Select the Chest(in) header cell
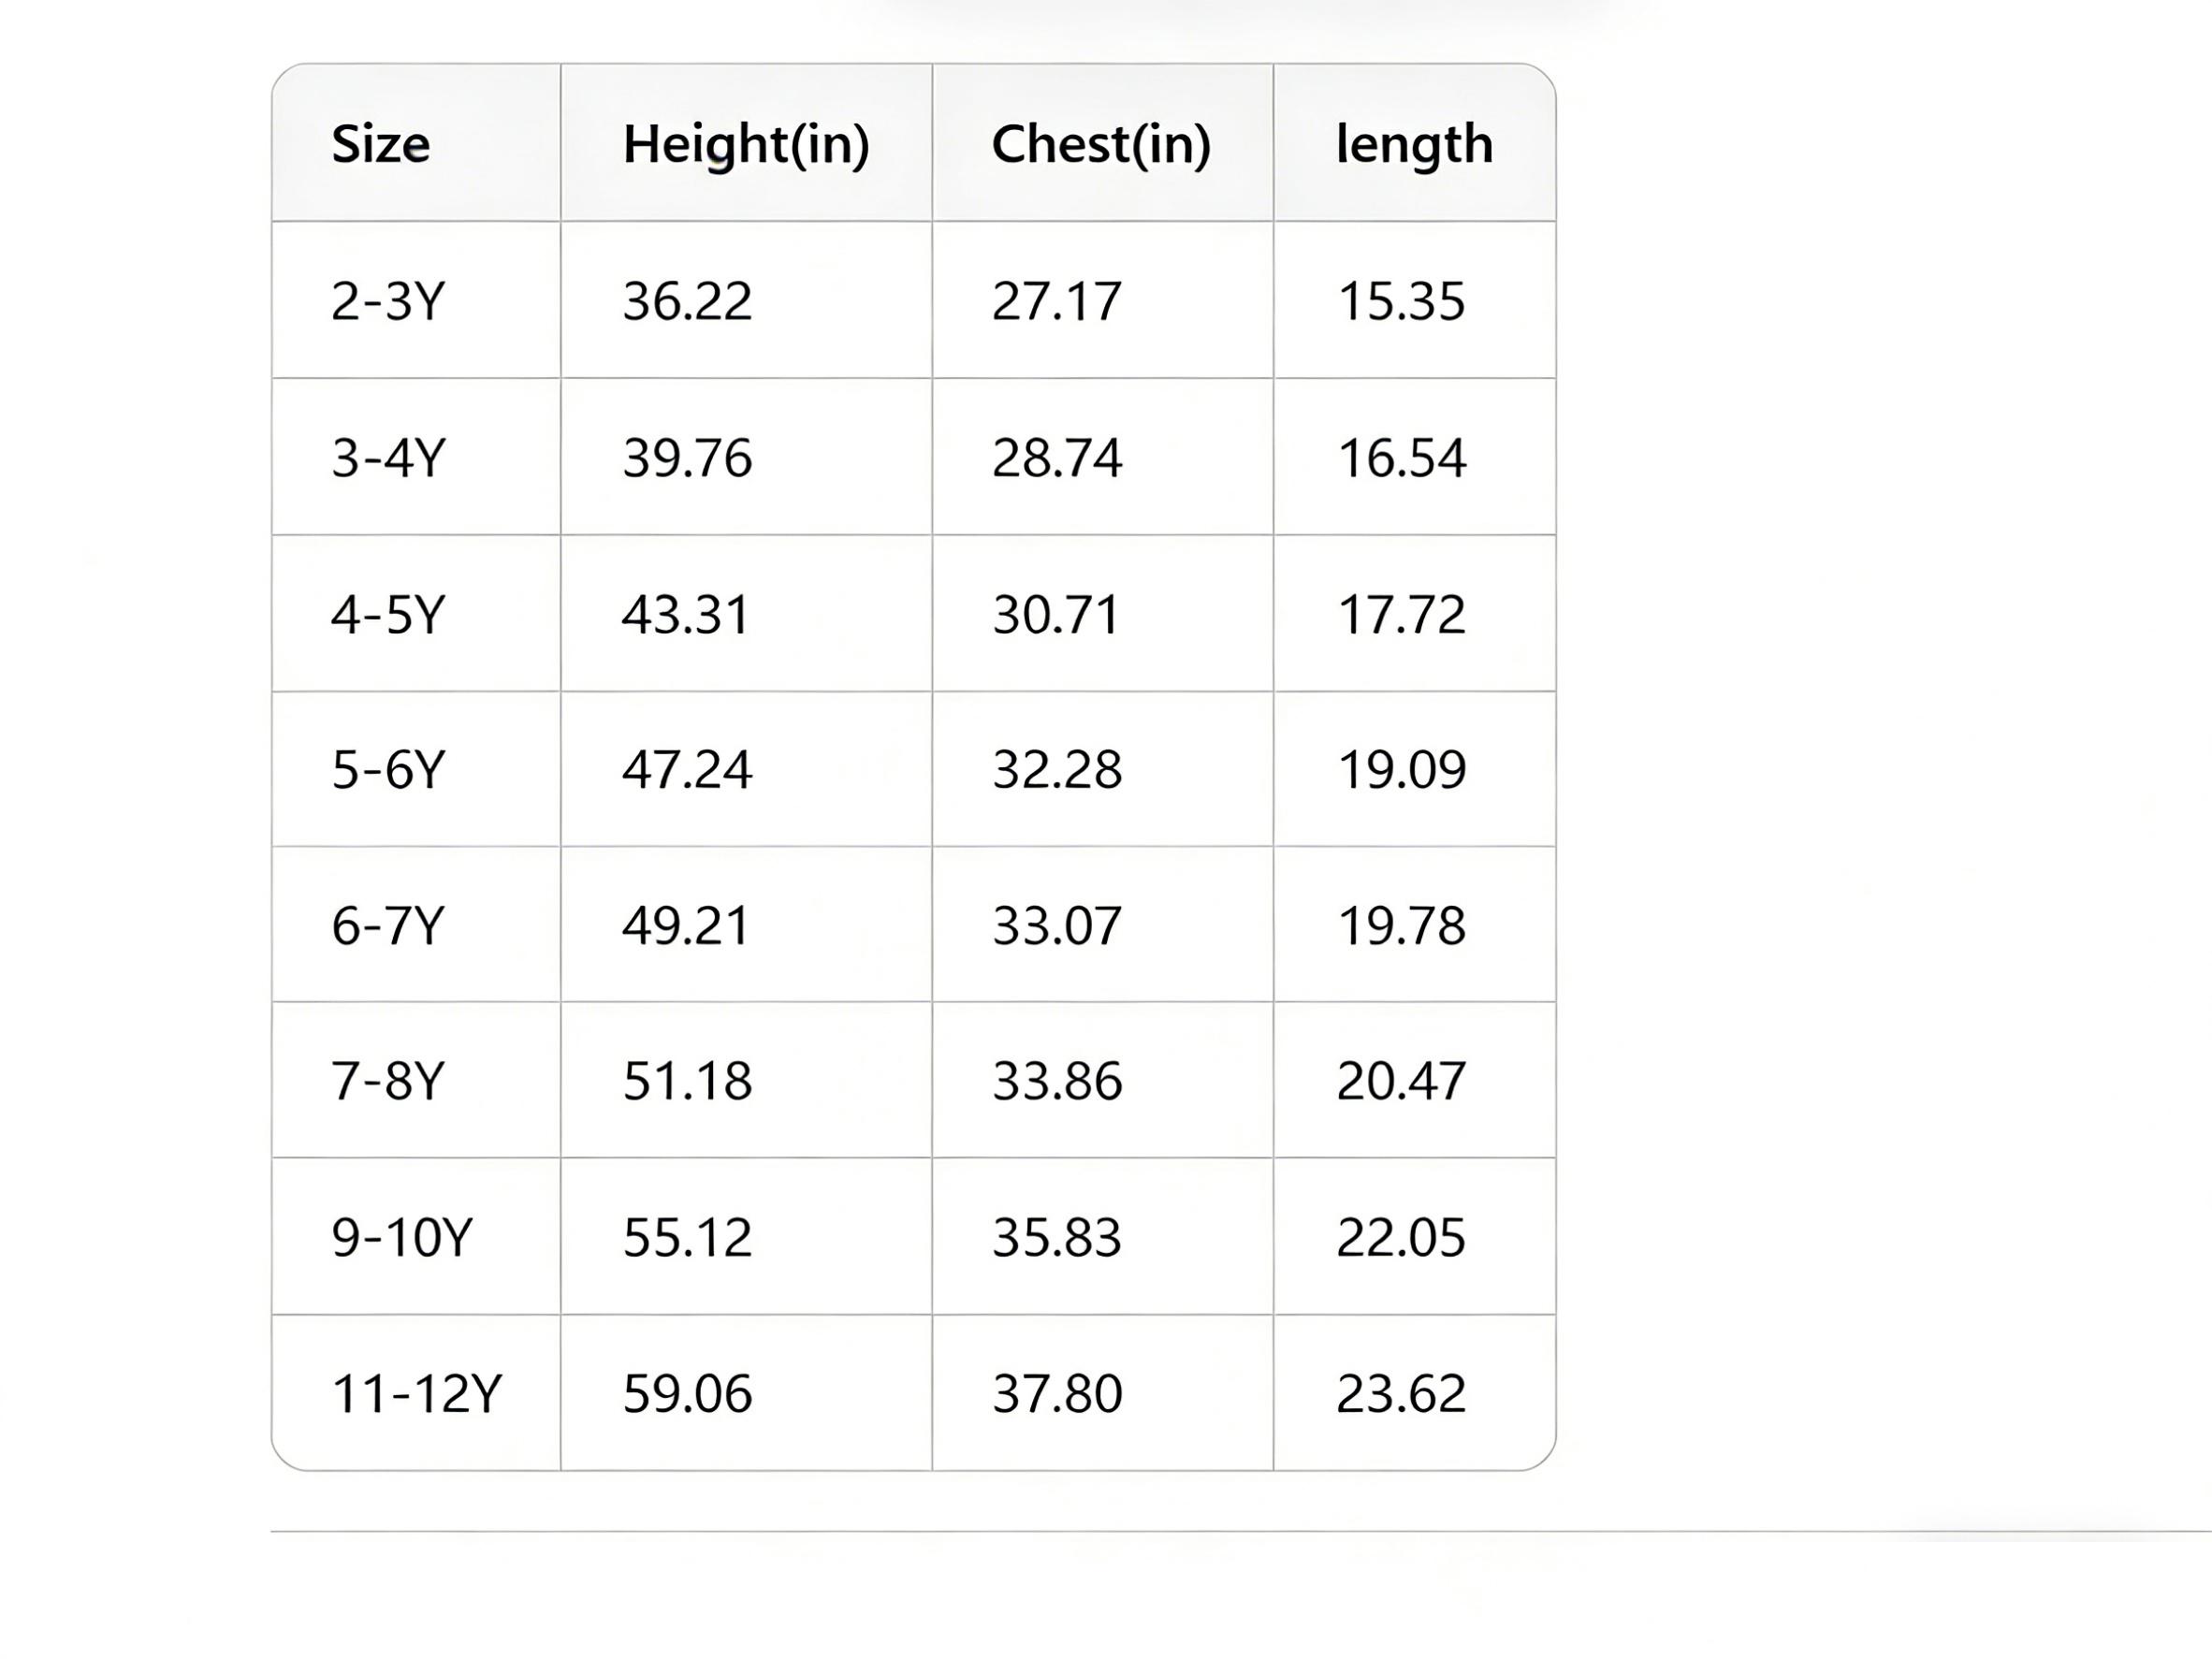Screen dimensions: 2212x1659 pos(1101,144)
